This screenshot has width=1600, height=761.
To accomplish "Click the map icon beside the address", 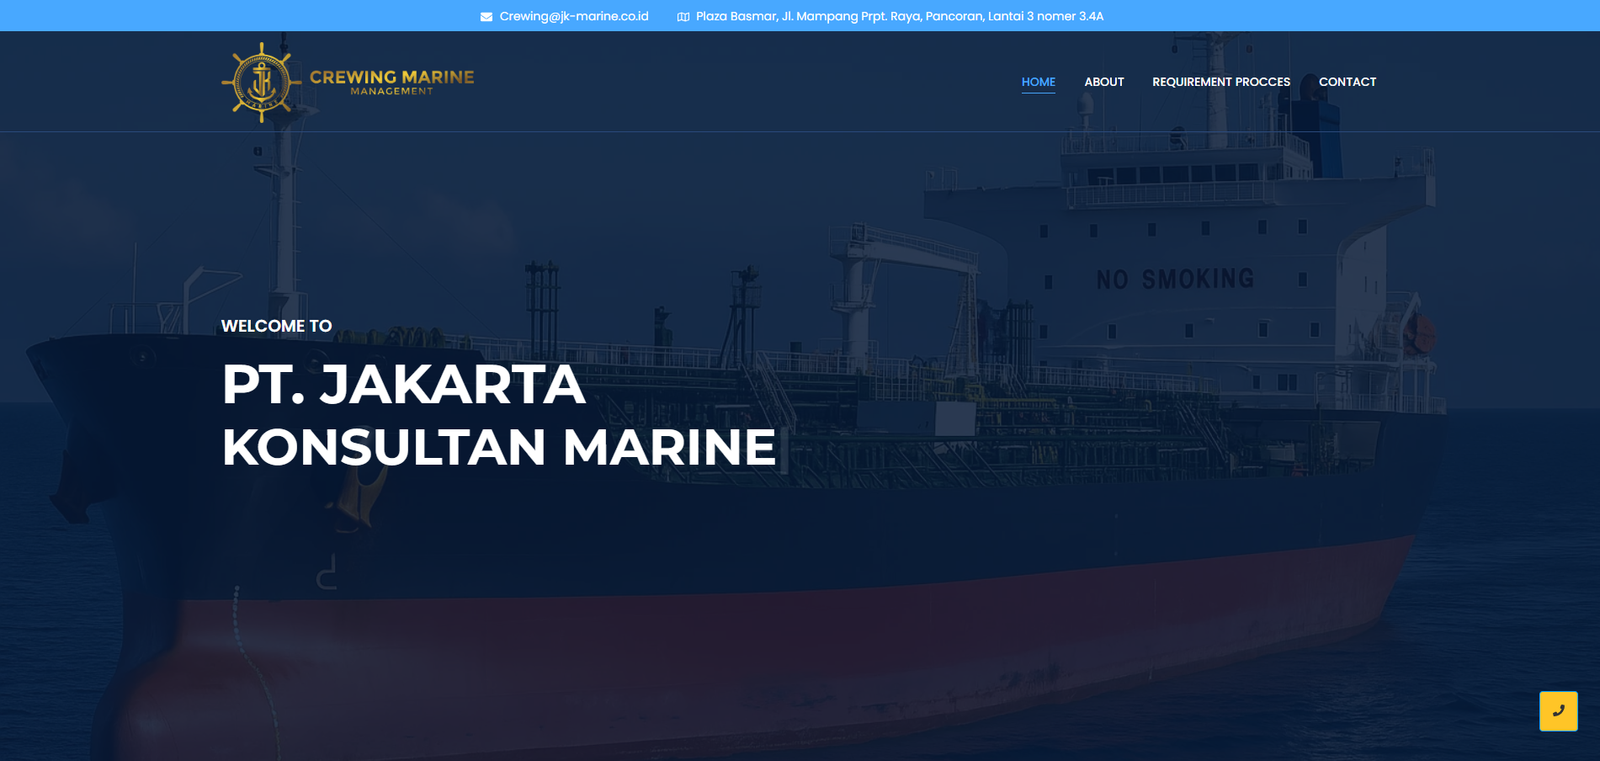I will [683, 17].
